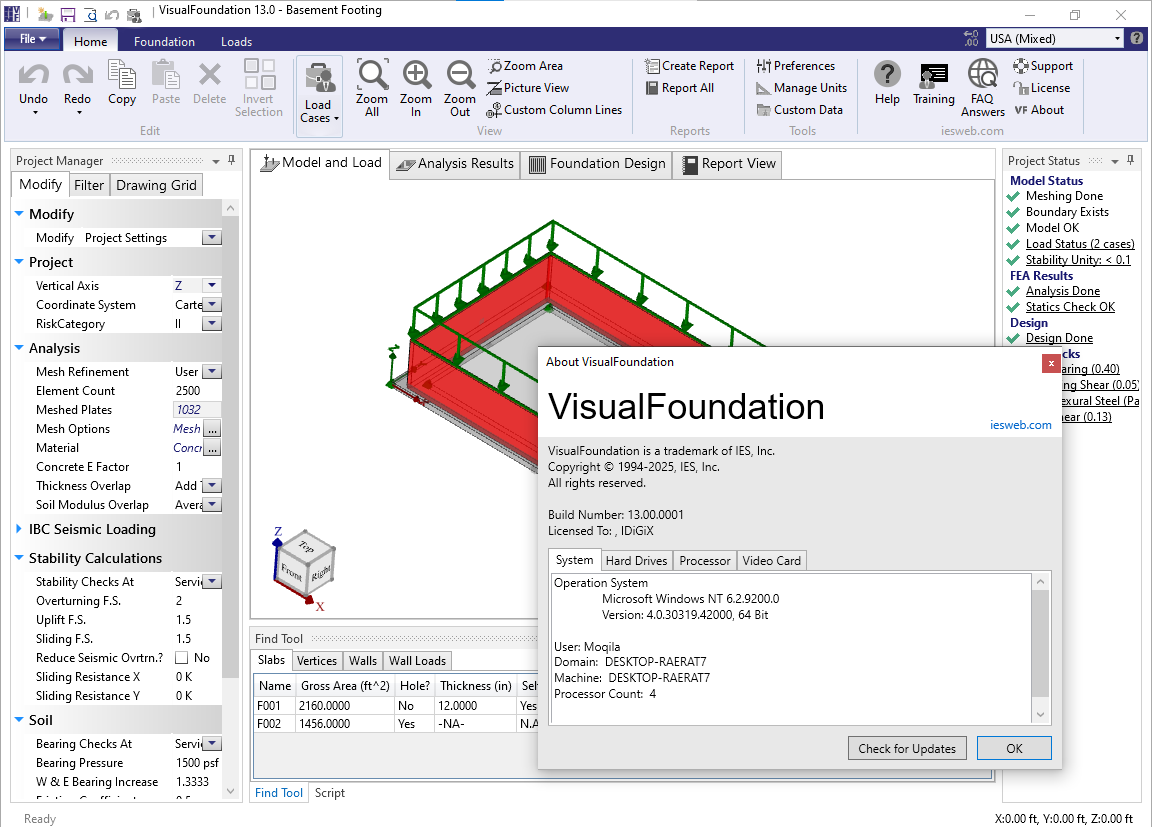Click Load Status (2 cases) link
Viewport: 1152px width, 827px height.
[x=1080, y=244]
